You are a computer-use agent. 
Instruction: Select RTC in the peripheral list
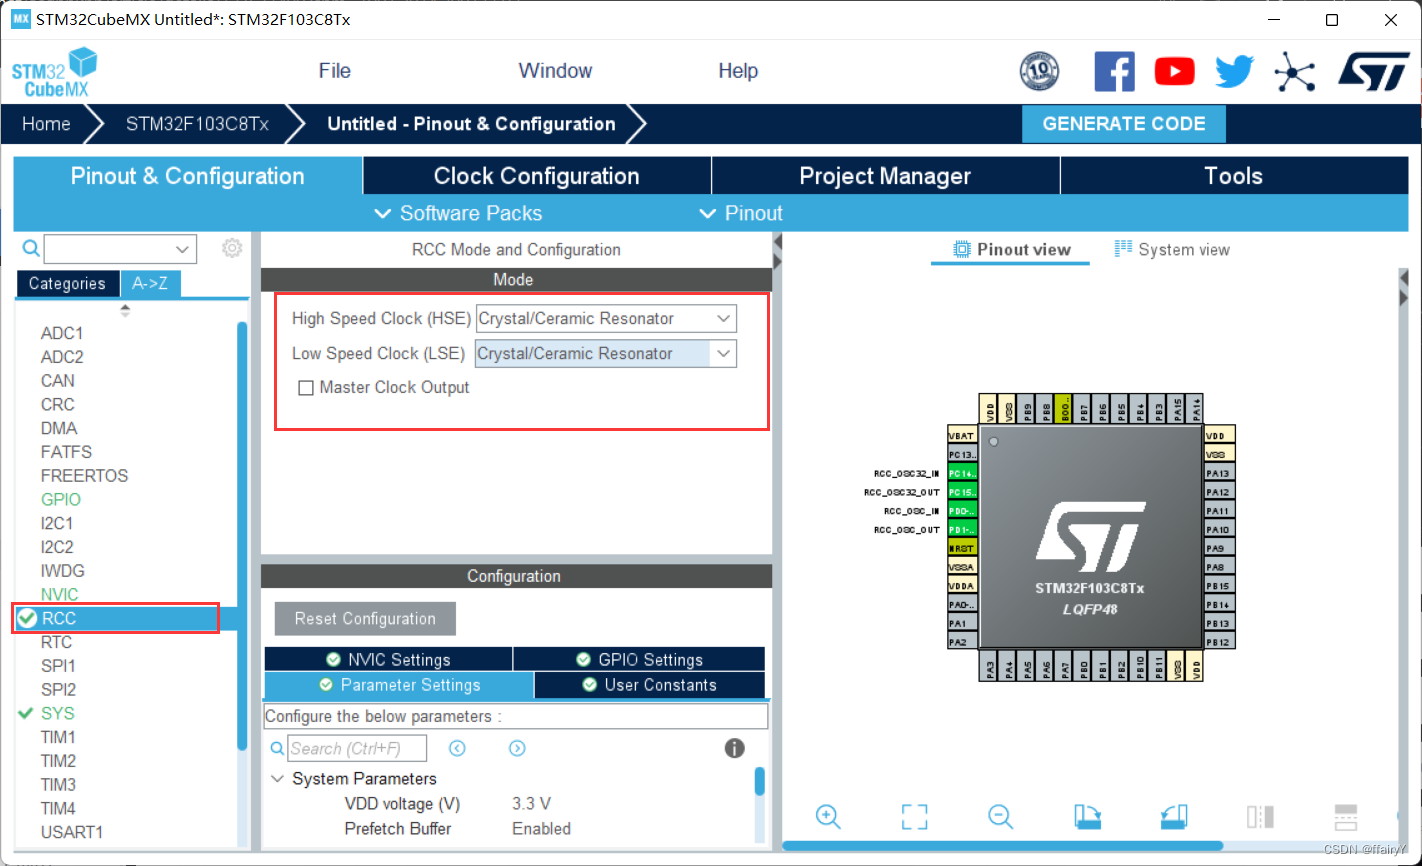57,642
